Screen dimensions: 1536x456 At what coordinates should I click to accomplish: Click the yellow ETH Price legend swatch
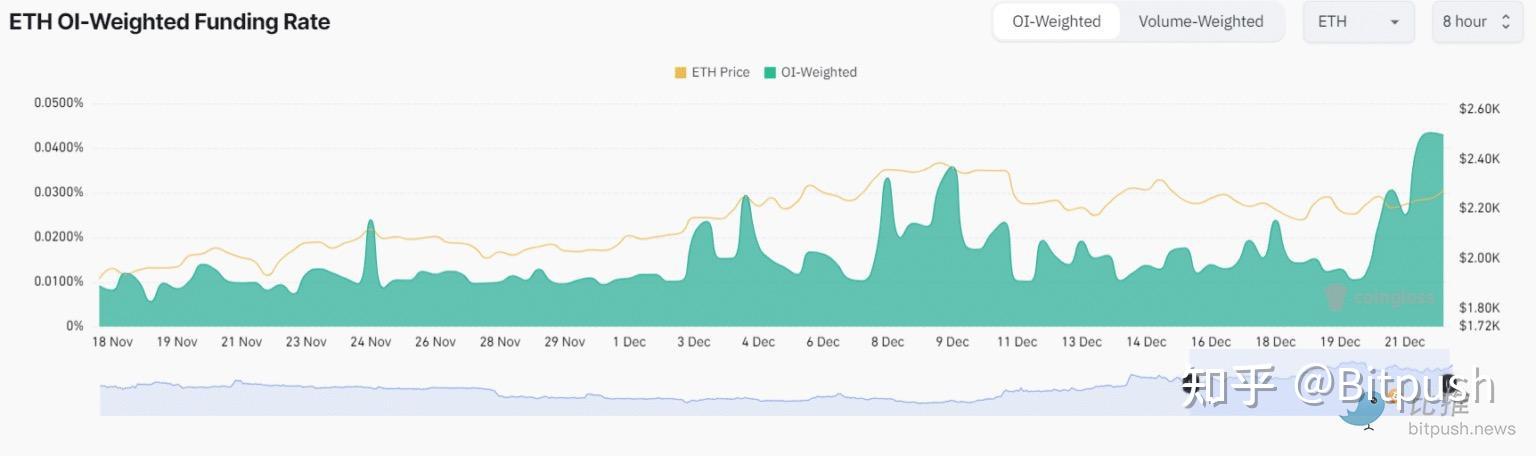tap(681, 72)
